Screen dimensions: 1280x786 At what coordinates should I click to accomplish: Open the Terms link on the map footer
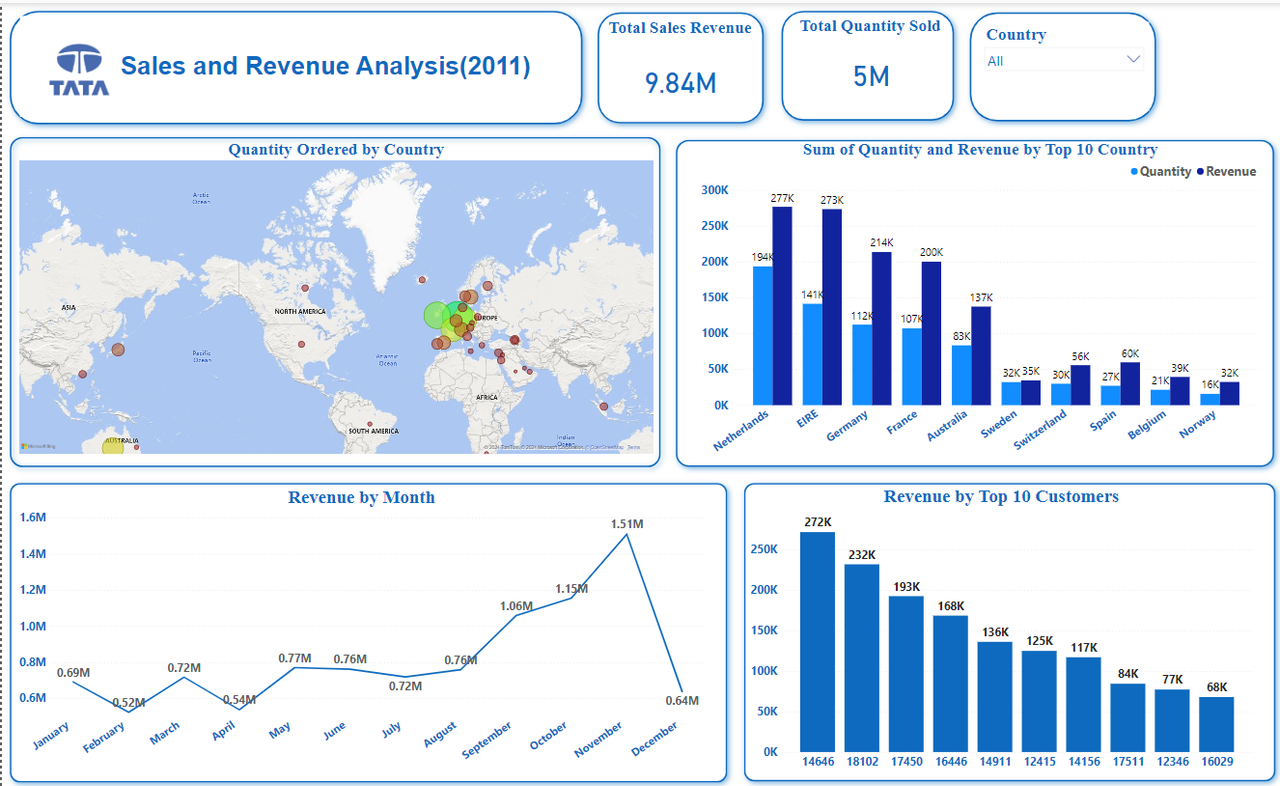636,446
